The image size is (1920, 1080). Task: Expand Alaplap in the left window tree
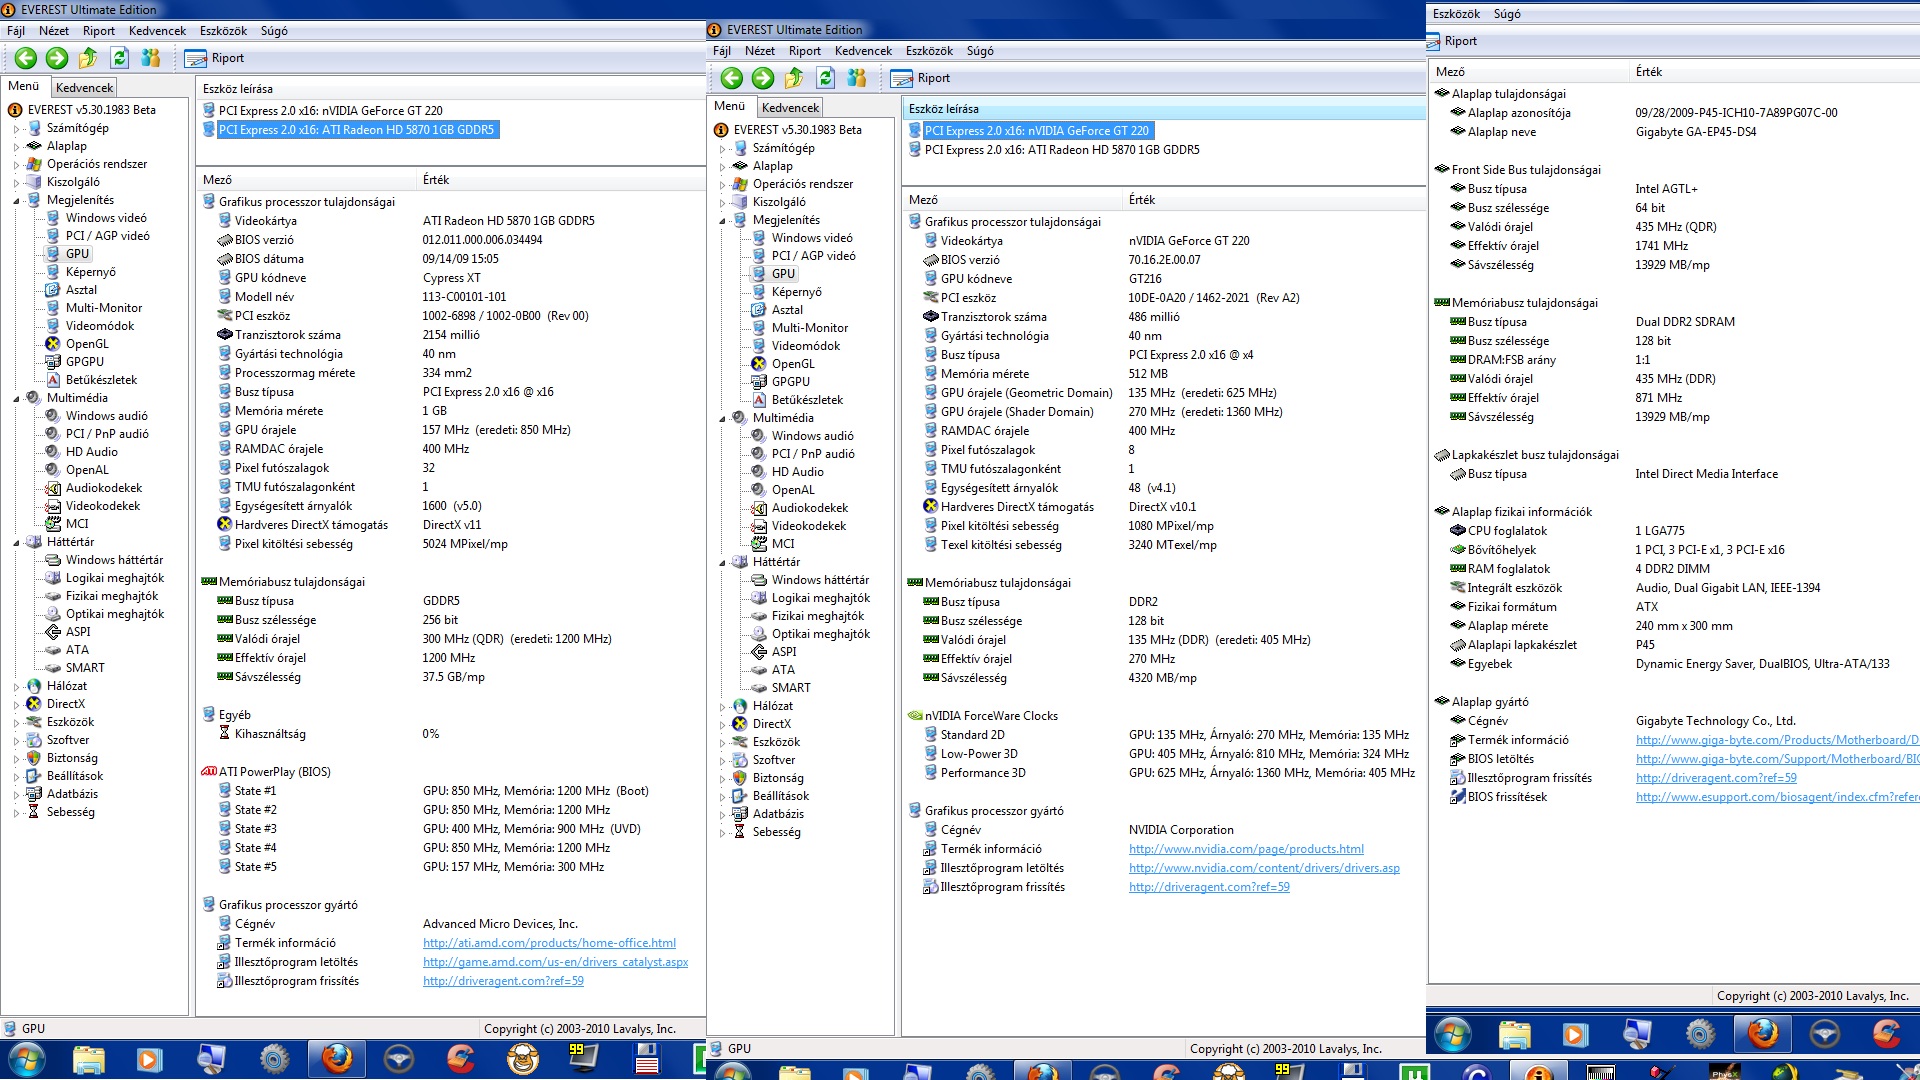tap(17, 147)
